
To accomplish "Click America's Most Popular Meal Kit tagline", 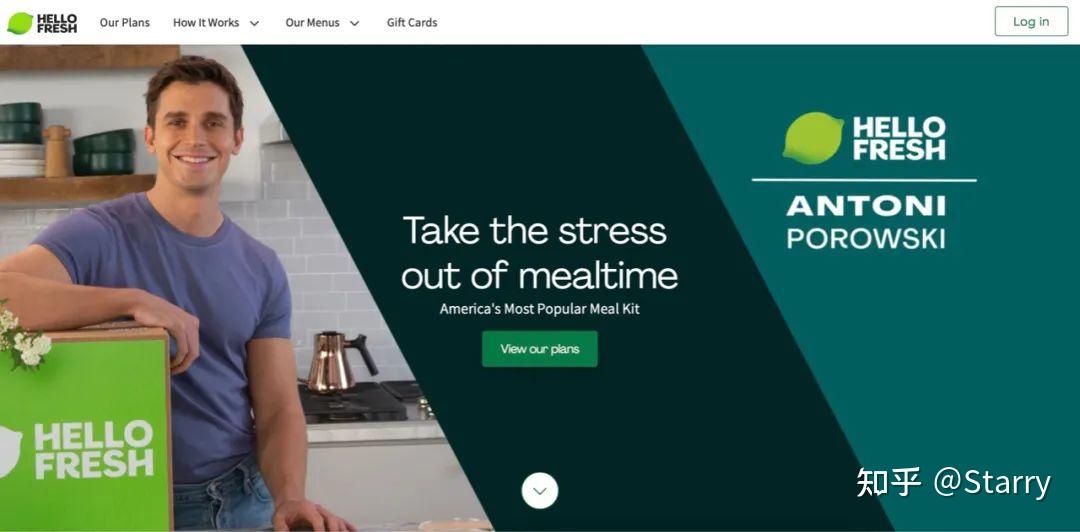I will coord(539,309).
